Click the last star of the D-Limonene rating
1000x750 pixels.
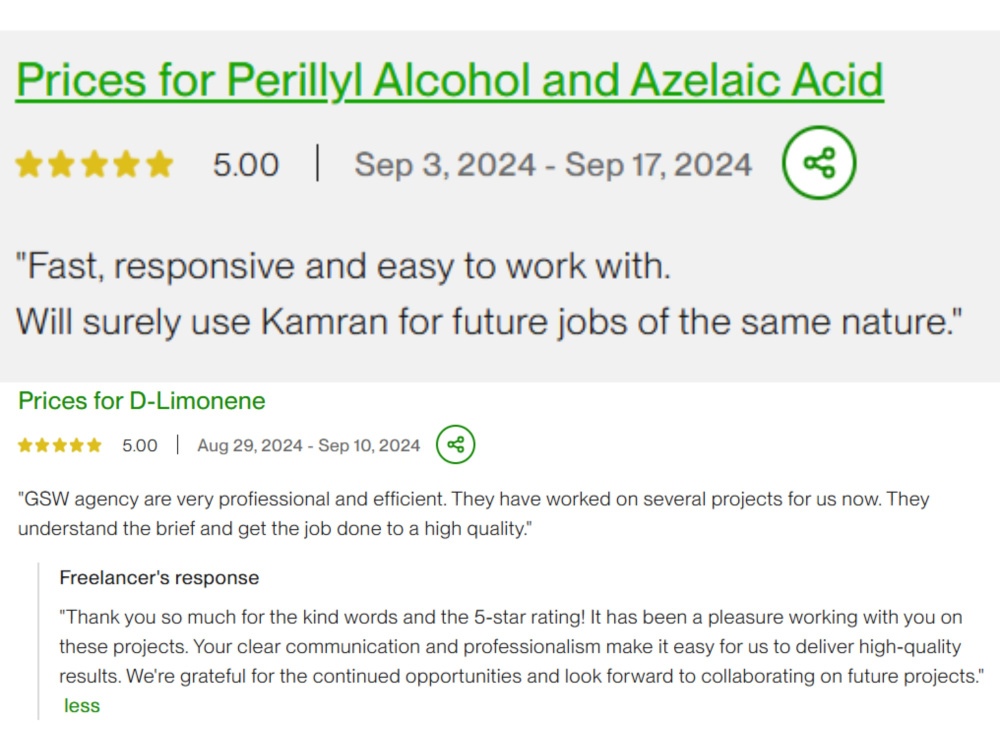(x=94, y=445)
